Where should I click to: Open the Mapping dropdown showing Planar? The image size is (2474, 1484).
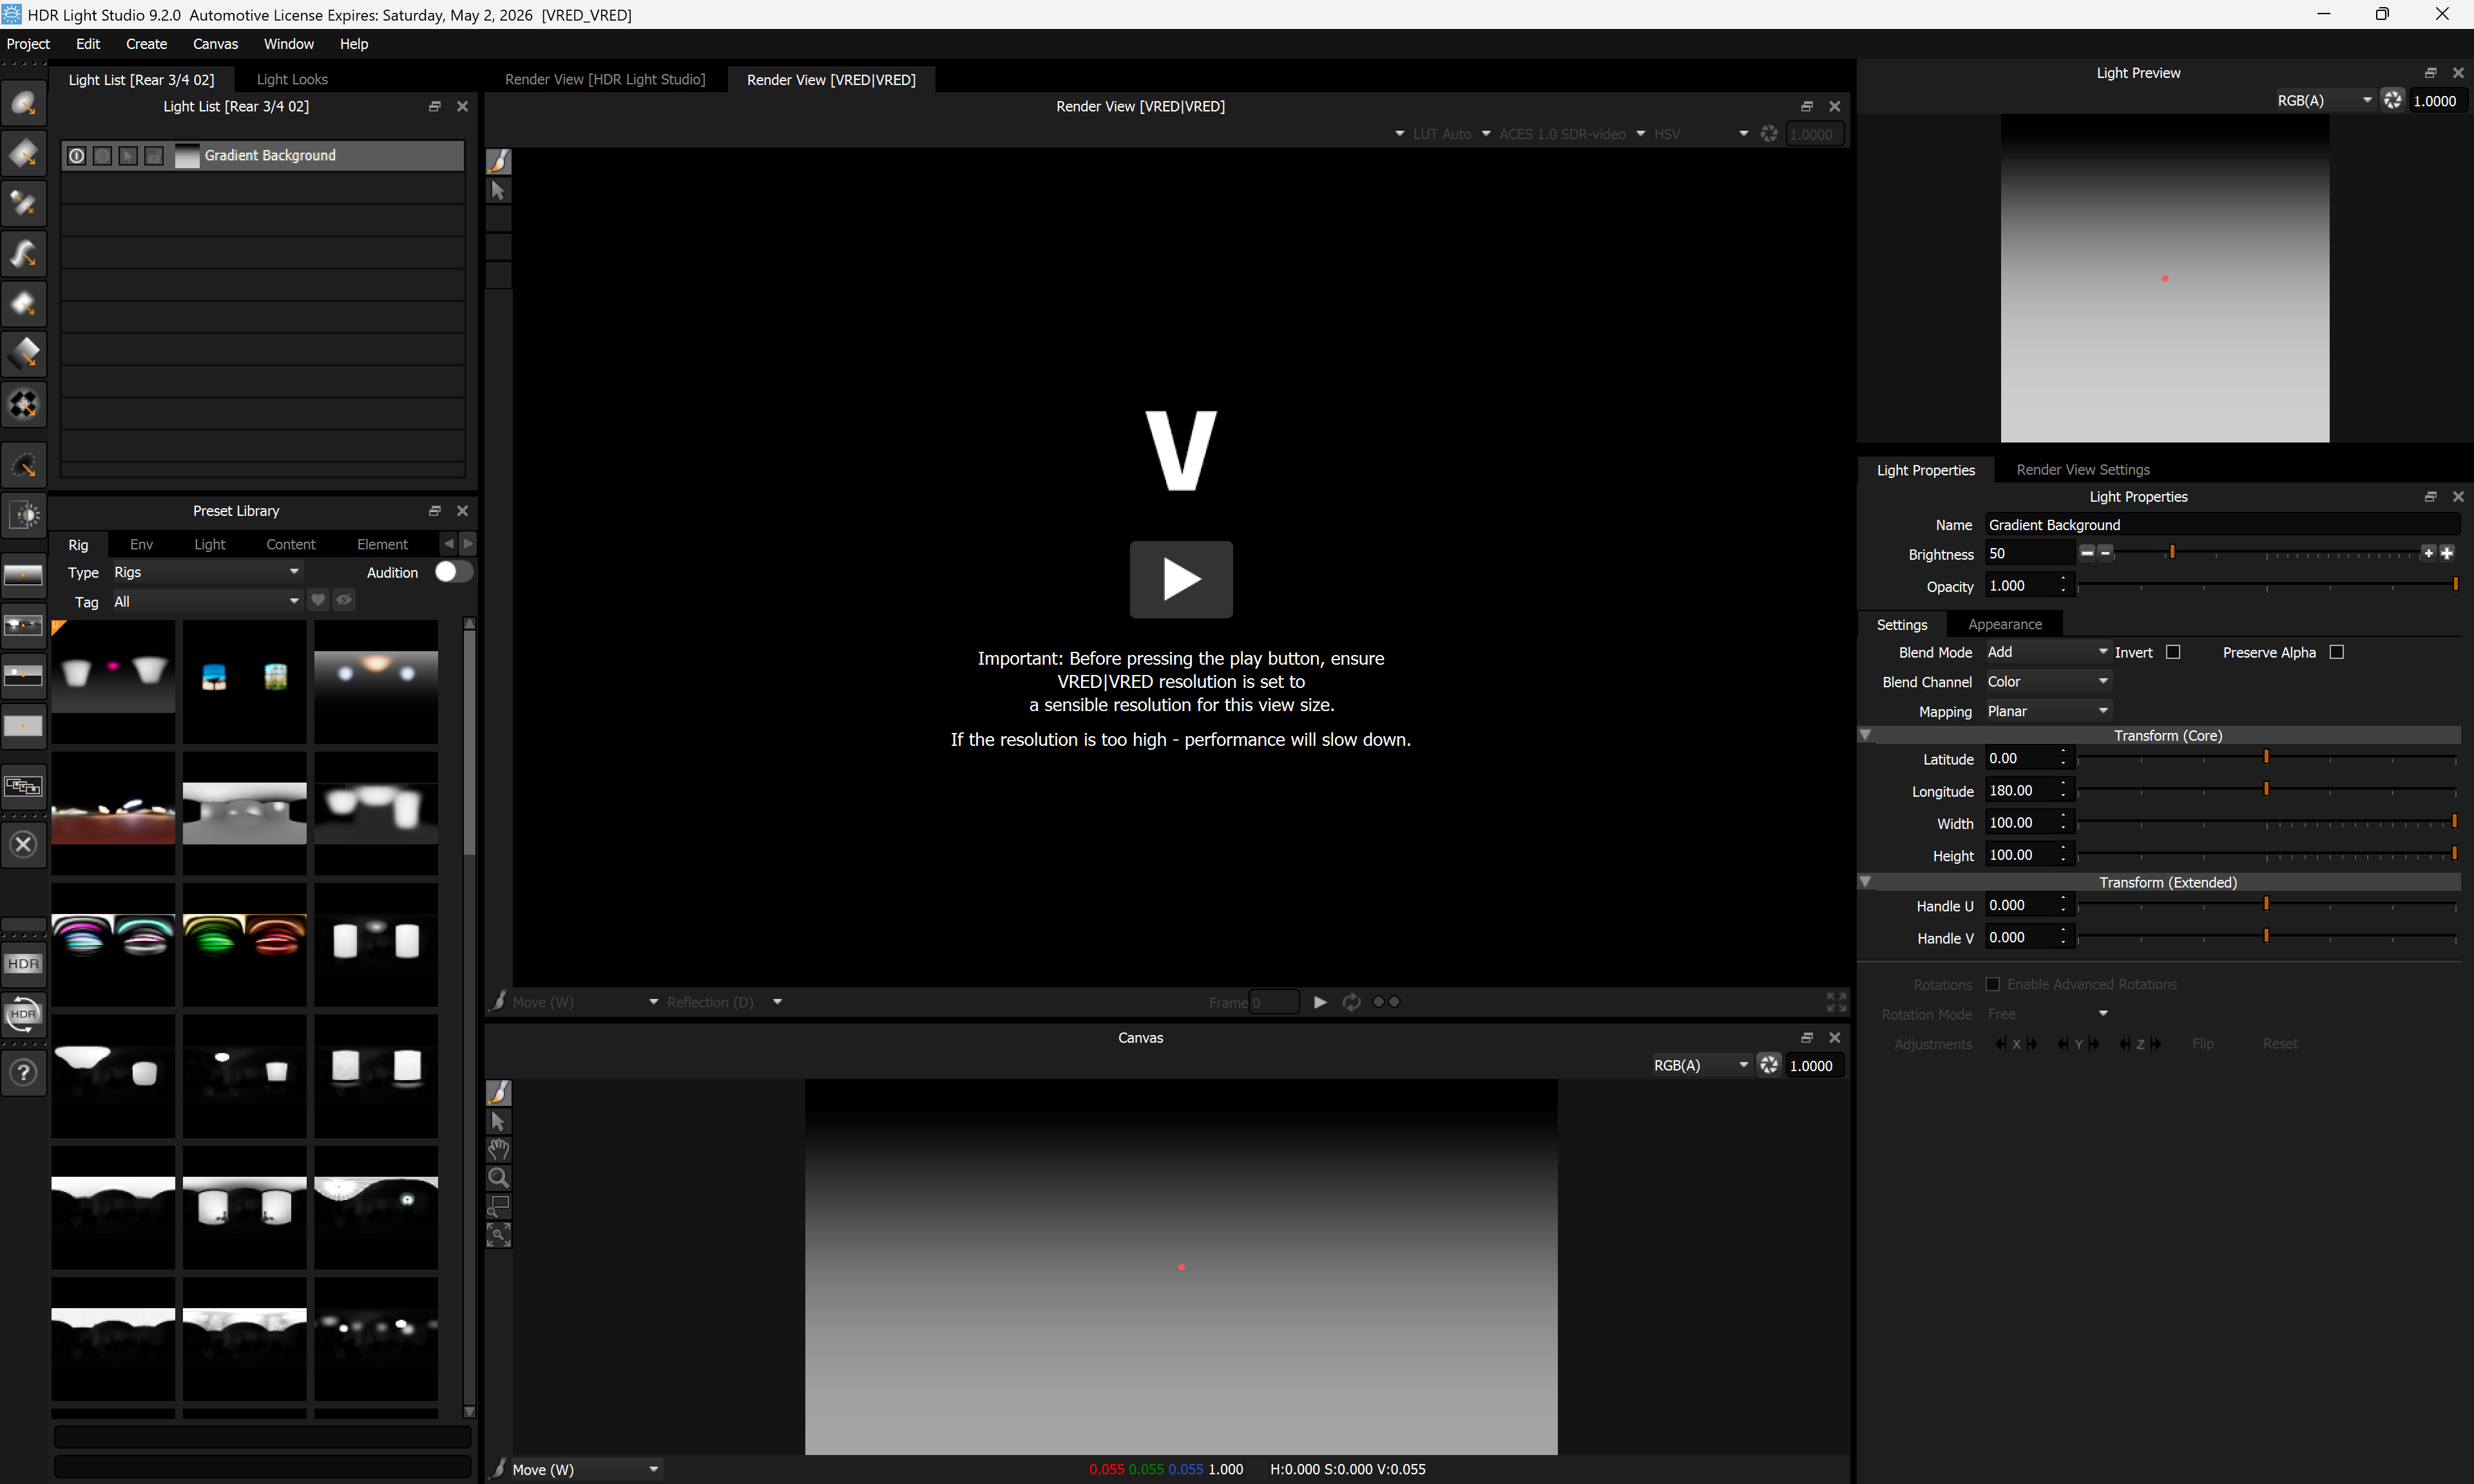tap(2046, 711)
